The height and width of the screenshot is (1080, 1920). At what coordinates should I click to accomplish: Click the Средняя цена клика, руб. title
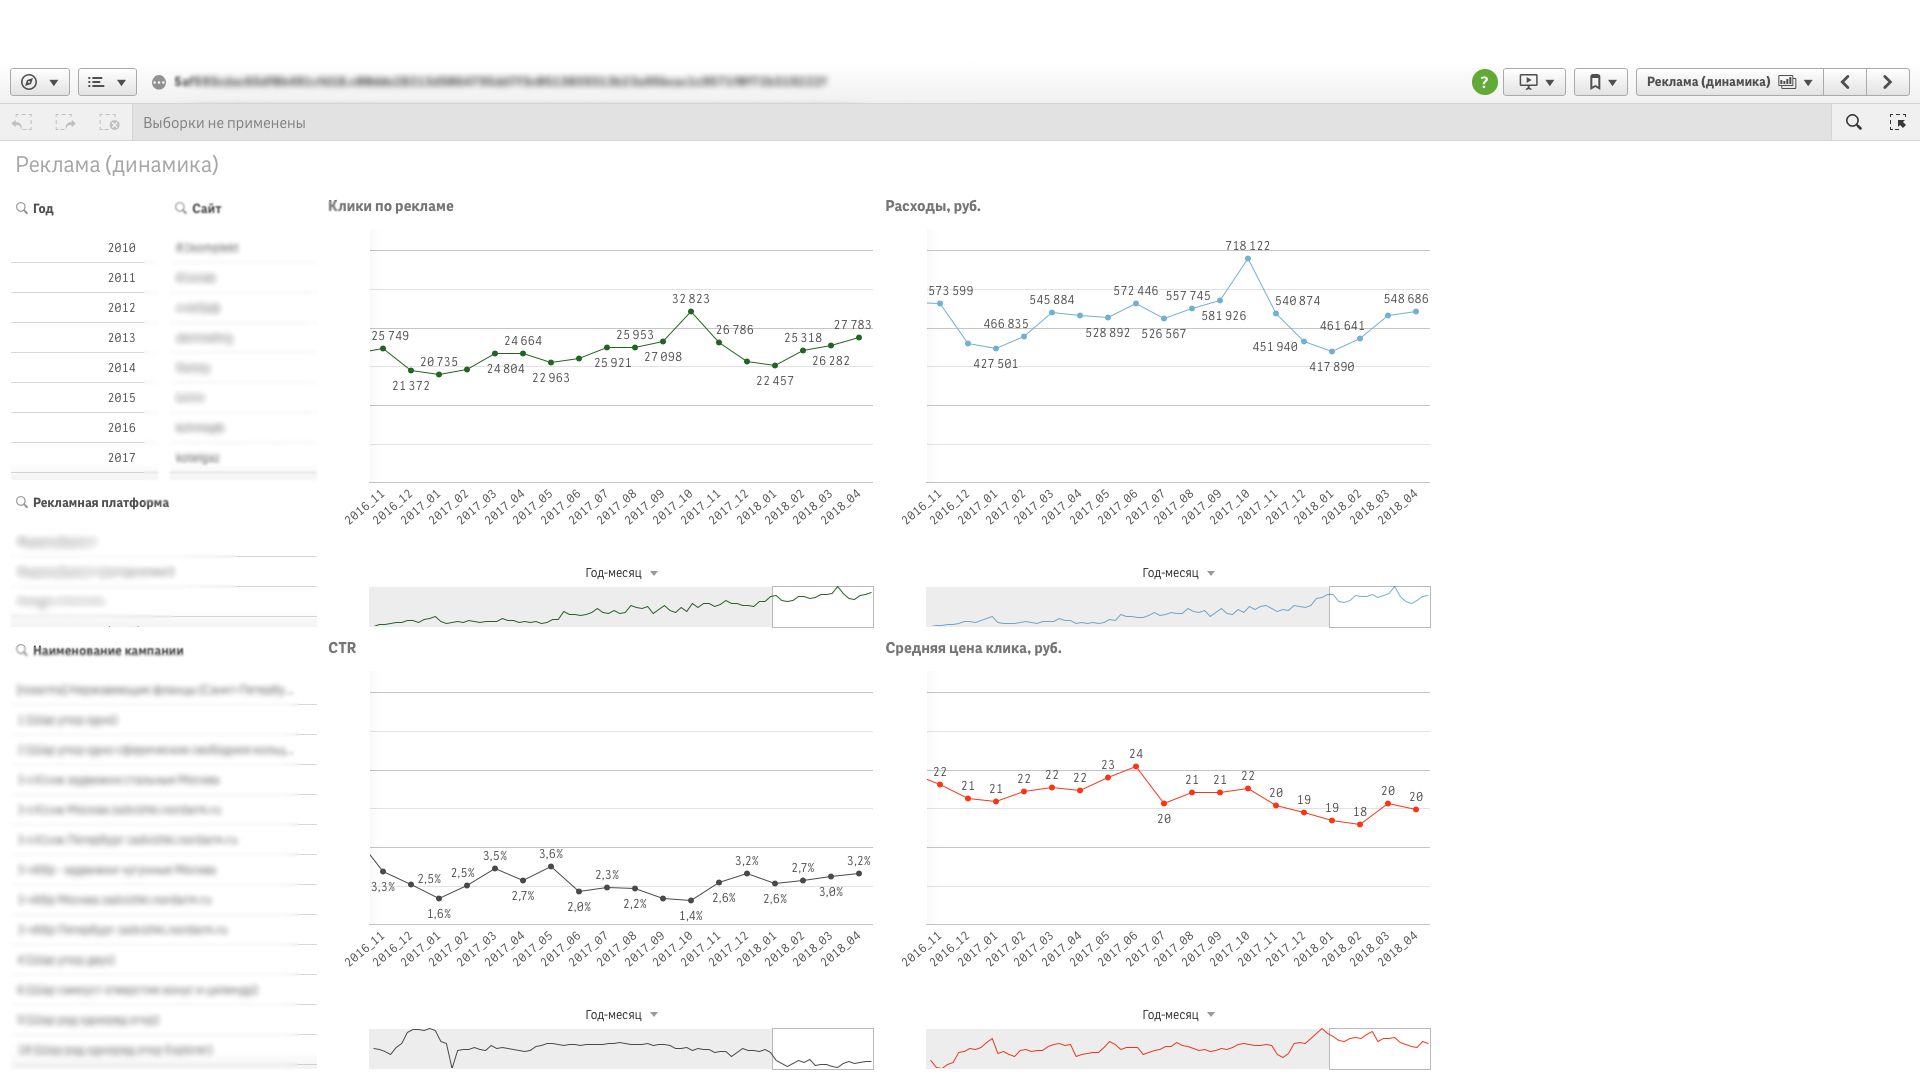click(973, 648)
